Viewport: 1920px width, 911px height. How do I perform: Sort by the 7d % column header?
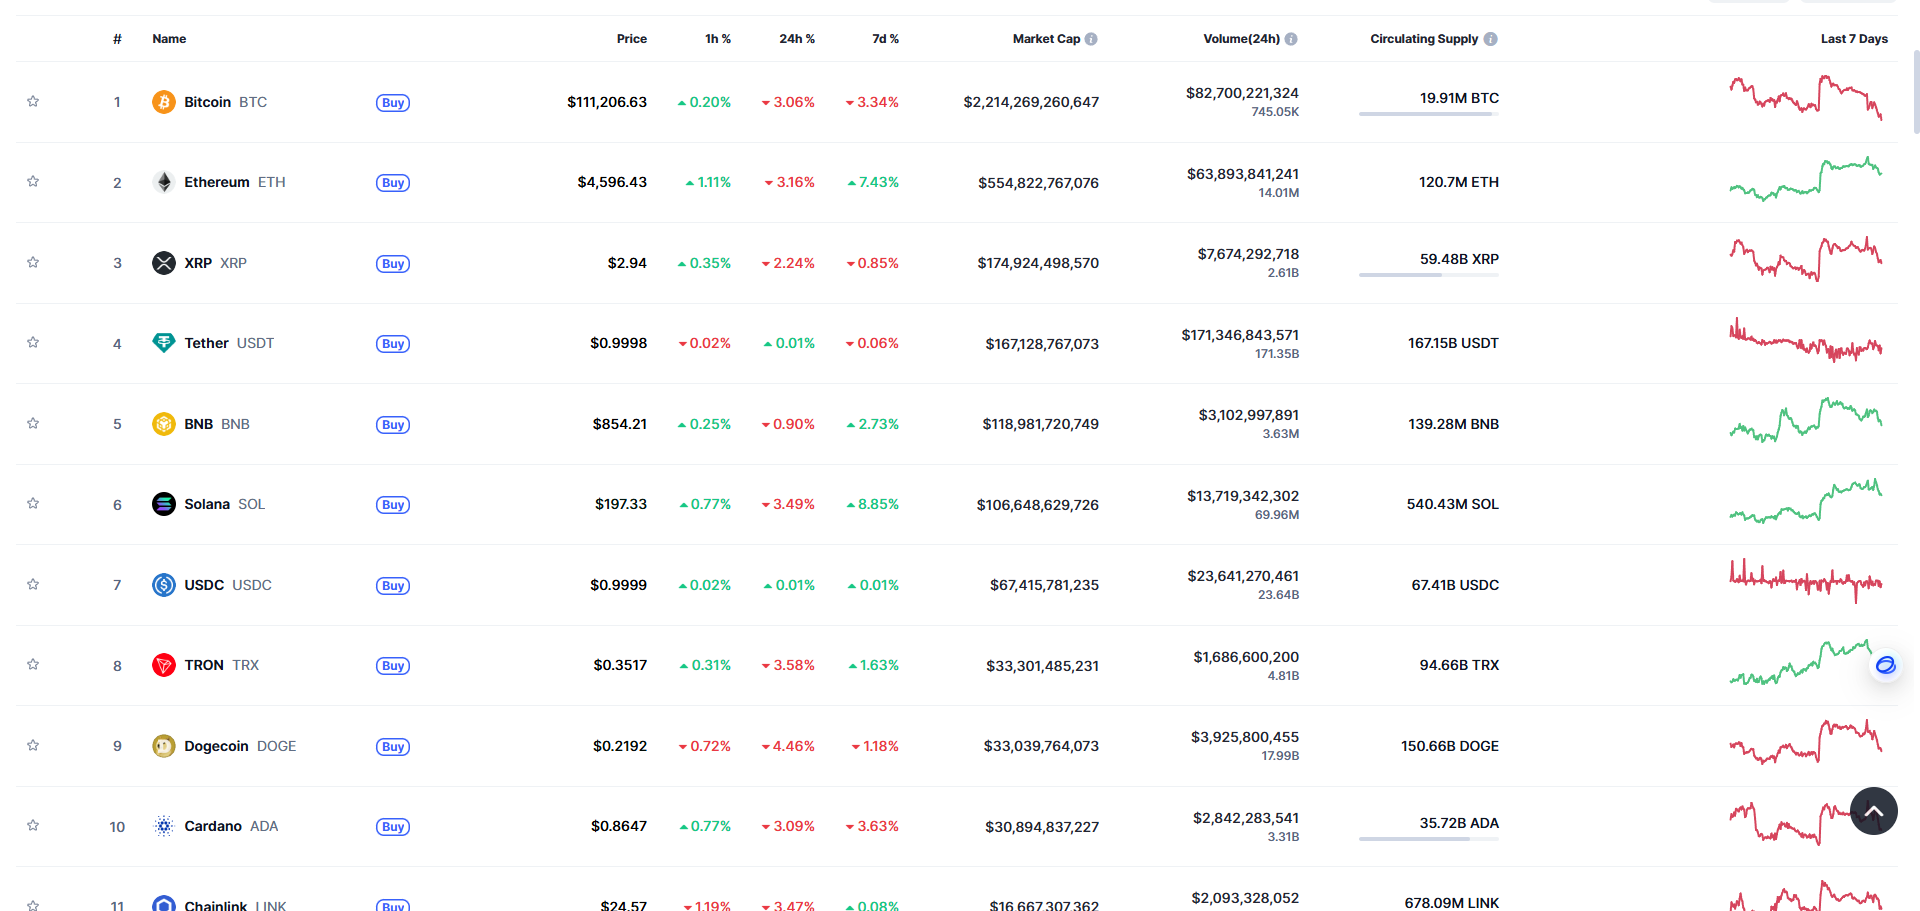[x=885, y=39]
